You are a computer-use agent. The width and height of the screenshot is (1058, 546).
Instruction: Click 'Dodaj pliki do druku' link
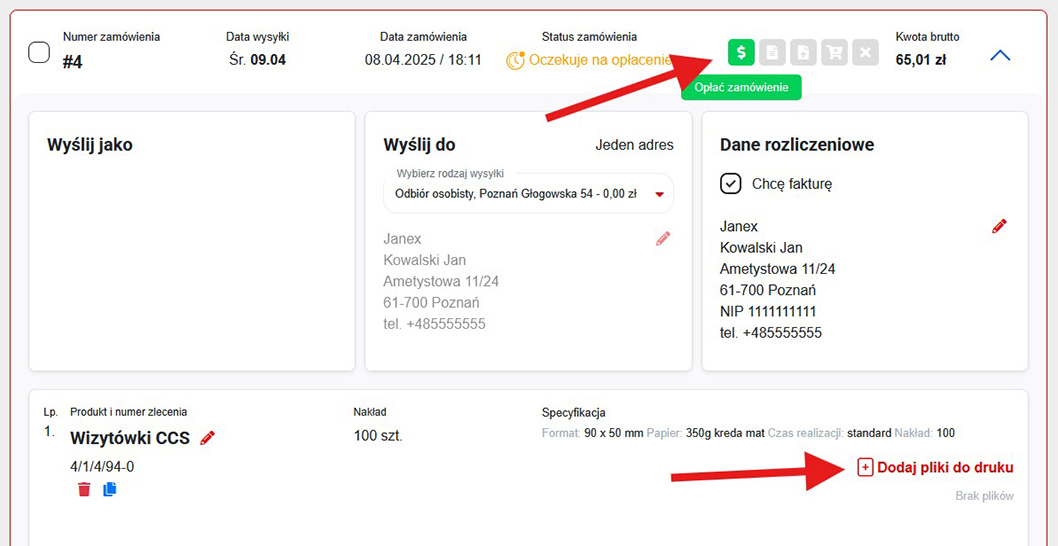coord(936,467)
